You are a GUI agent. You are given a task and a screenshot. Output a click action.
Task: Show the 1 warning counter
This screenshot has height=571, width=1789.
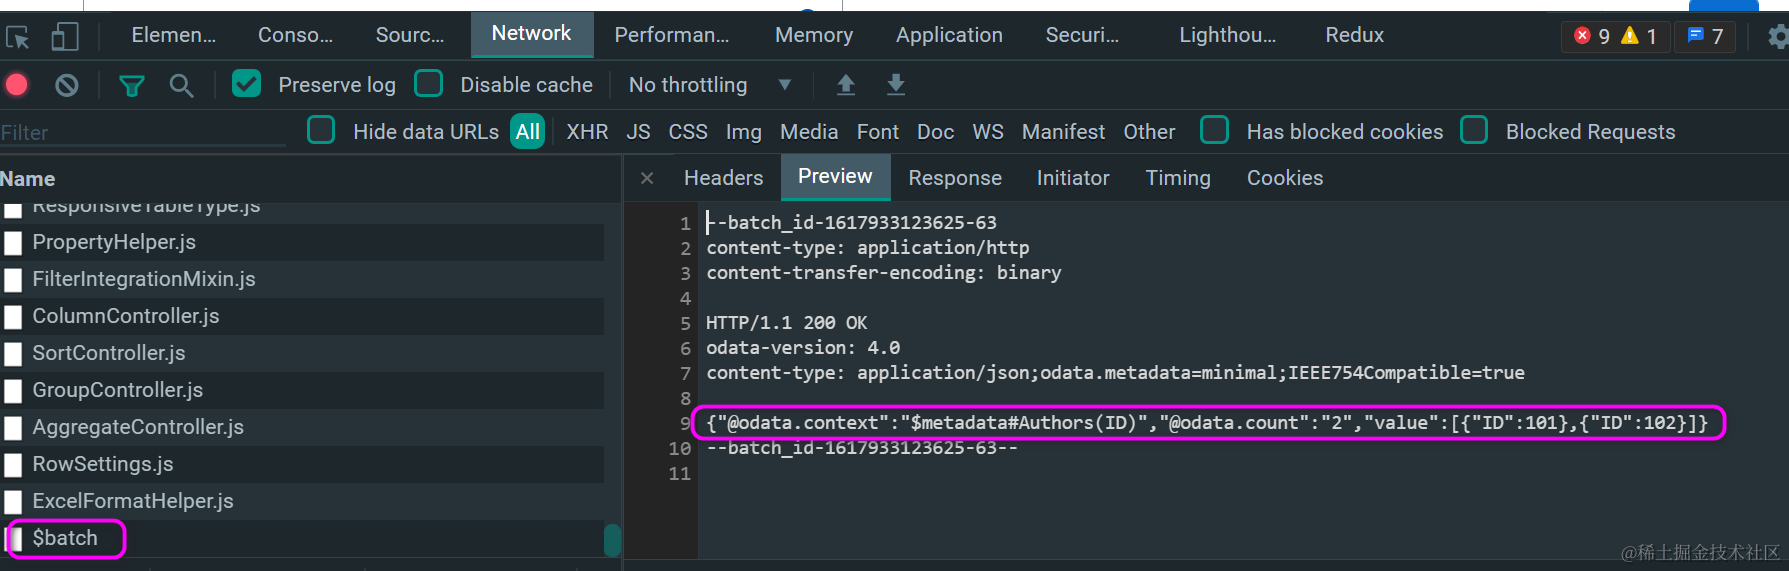tap(1639, 36)
